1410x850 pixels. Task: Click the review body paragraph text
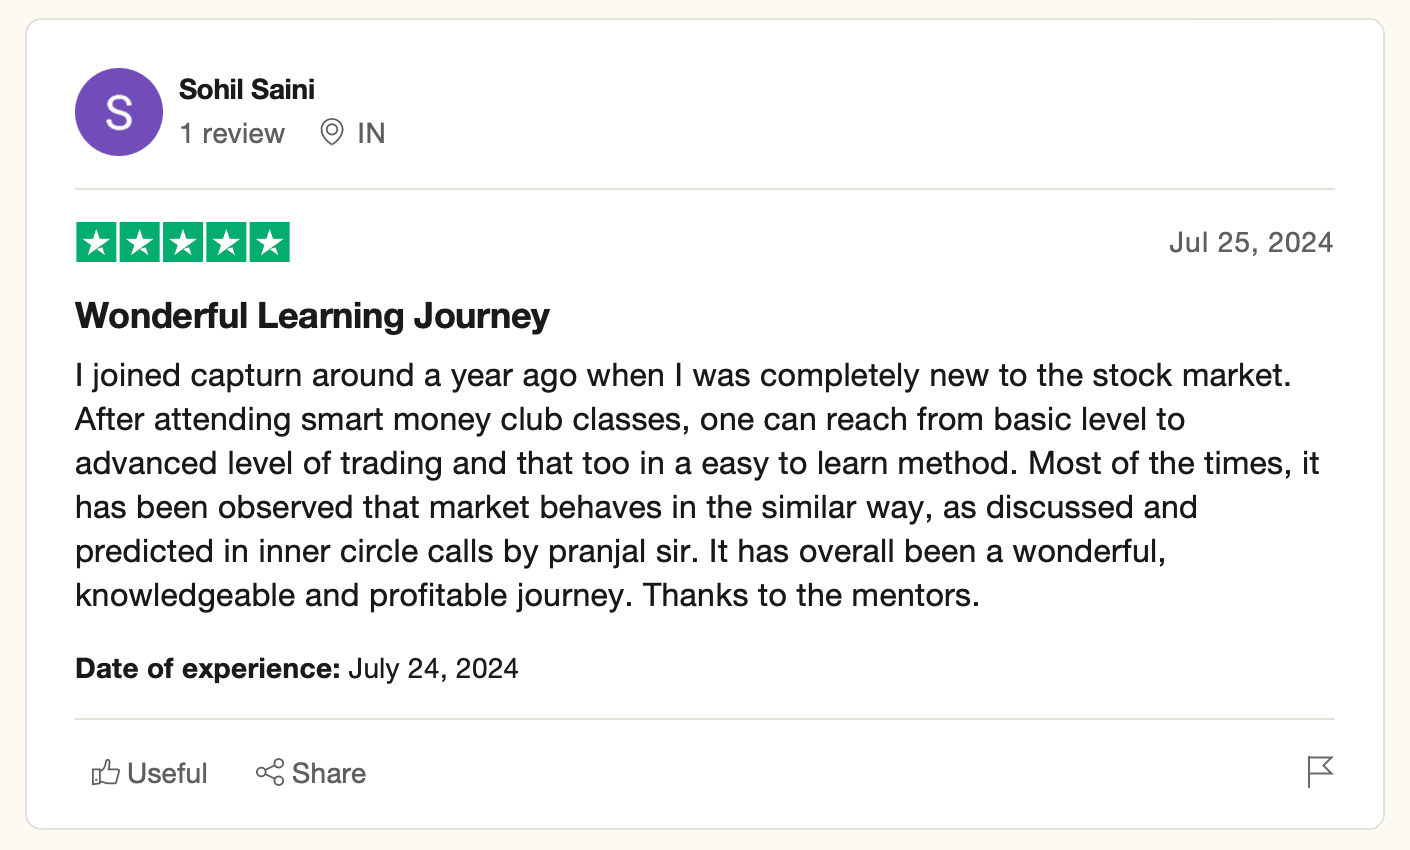(697, 485)
